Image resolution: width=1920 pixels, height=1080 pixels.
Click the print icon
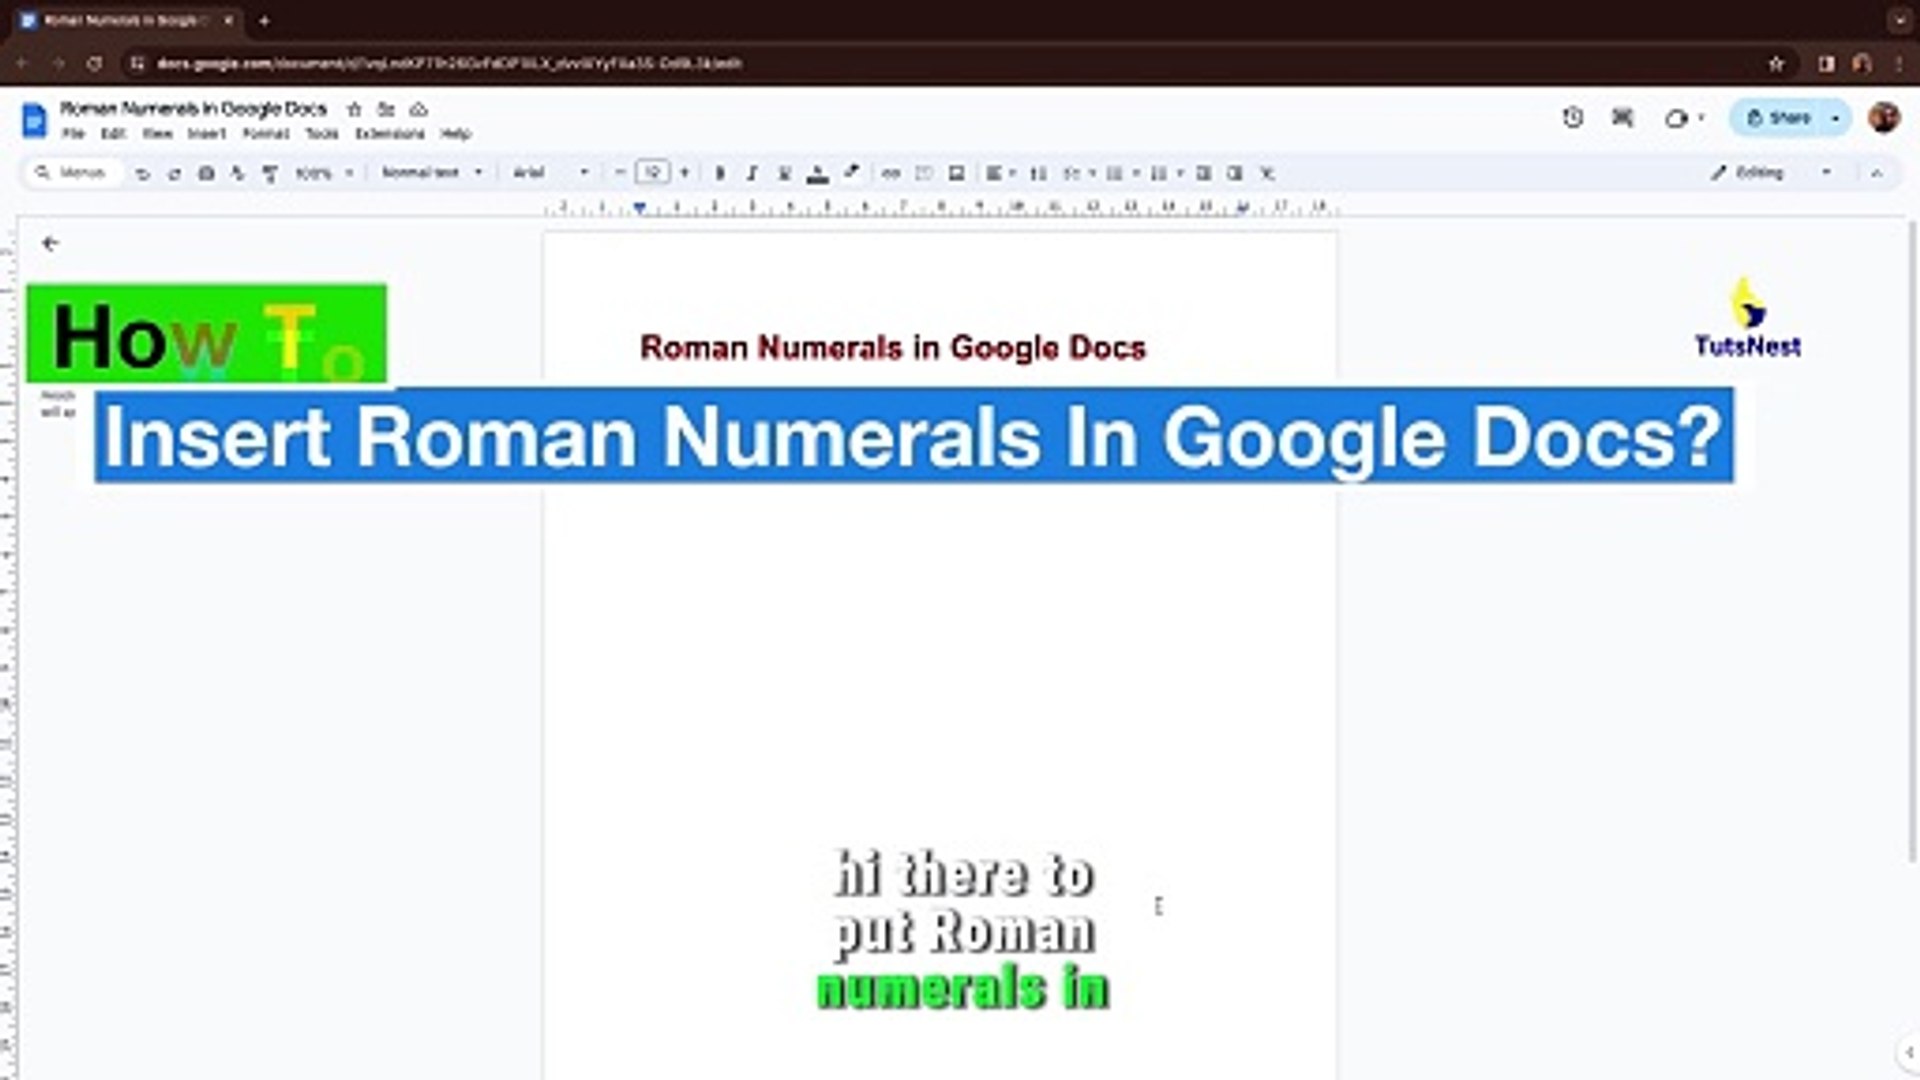(x=206, y=173)
